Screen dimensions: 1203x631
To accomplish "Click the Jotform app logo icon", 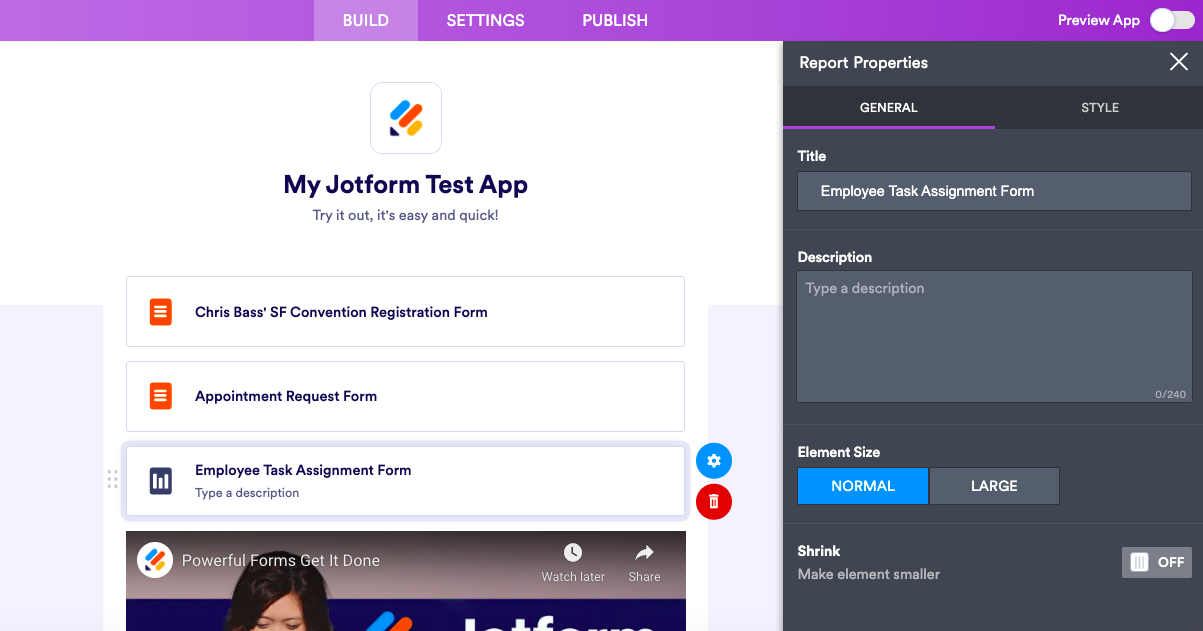I will [x=406, y=118].
